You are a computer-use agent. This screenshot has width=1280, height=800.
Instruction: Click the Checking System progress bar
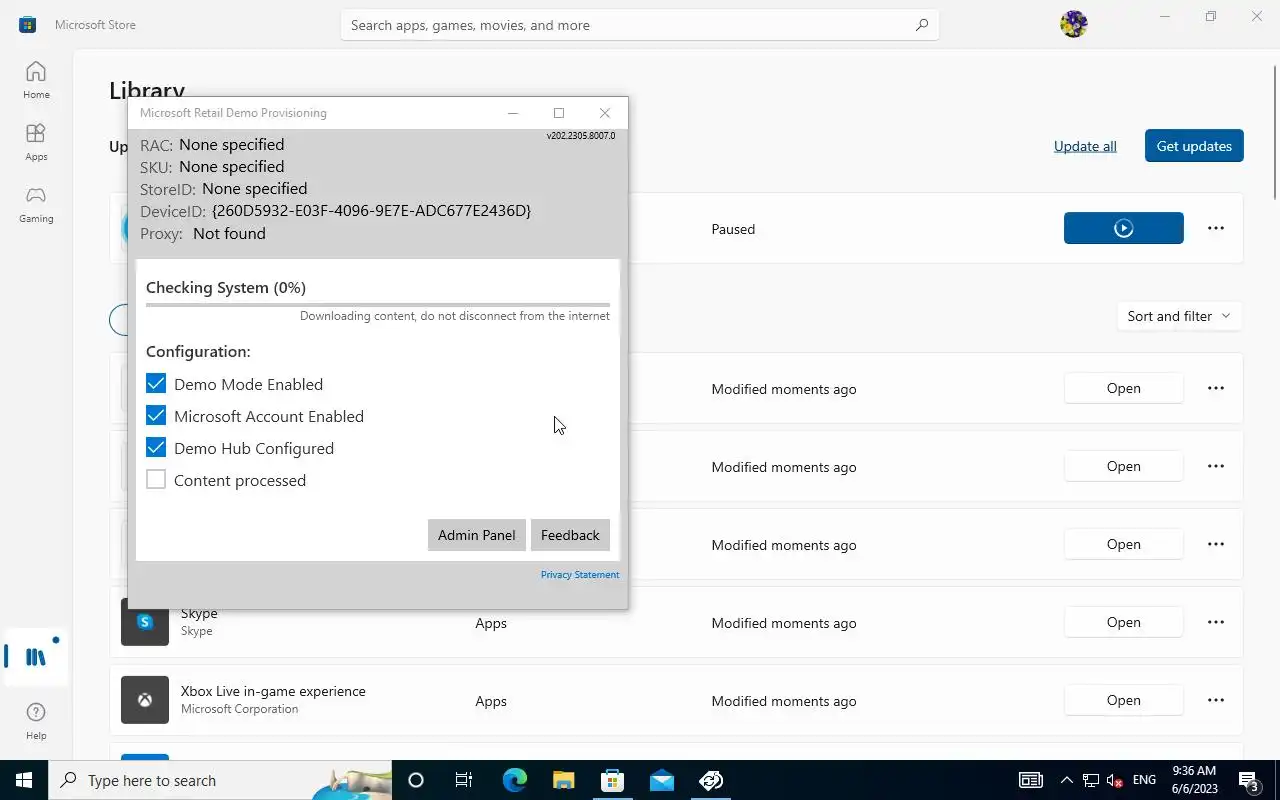tap(378, 304)
